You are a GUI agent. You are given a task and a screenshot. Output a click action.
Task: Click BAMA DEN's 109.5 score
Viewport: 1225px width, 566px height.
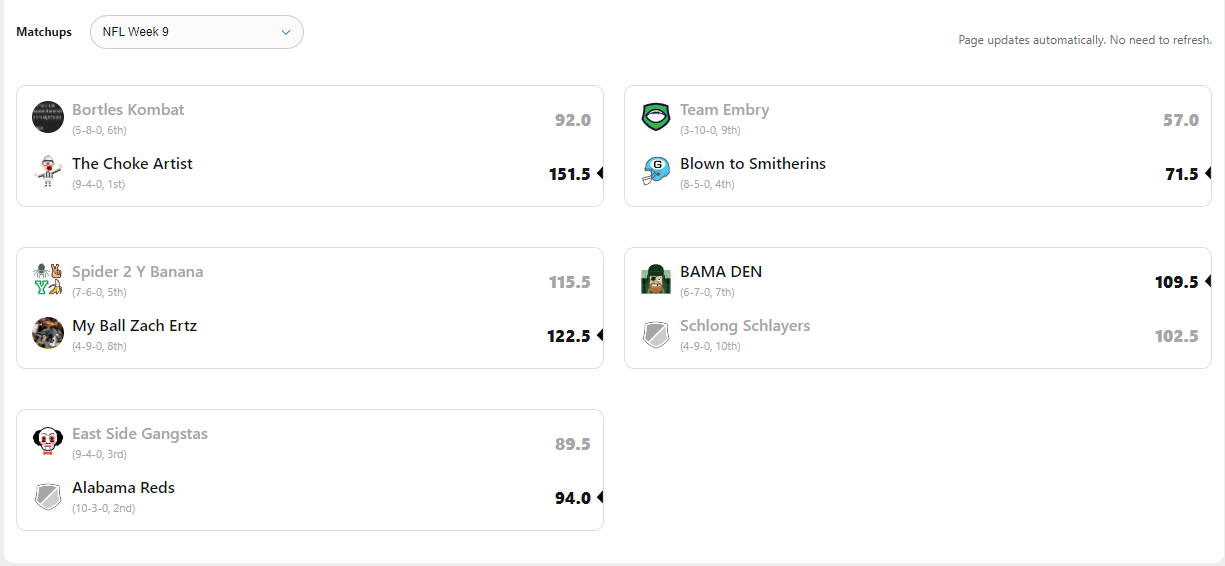[x=1176, y=282]
